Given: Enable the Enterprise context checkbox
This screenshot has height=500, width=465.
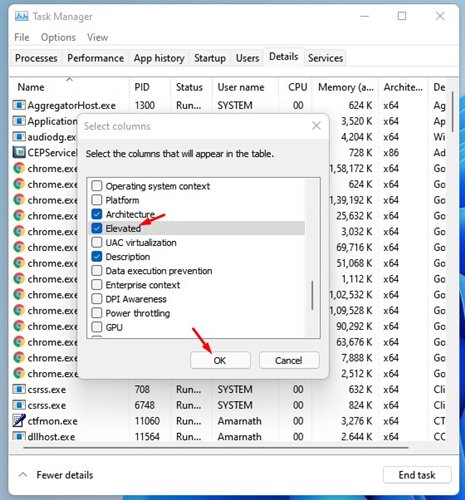Looking at the screenshot, I should pyautogui.click(x=97, y=285).
